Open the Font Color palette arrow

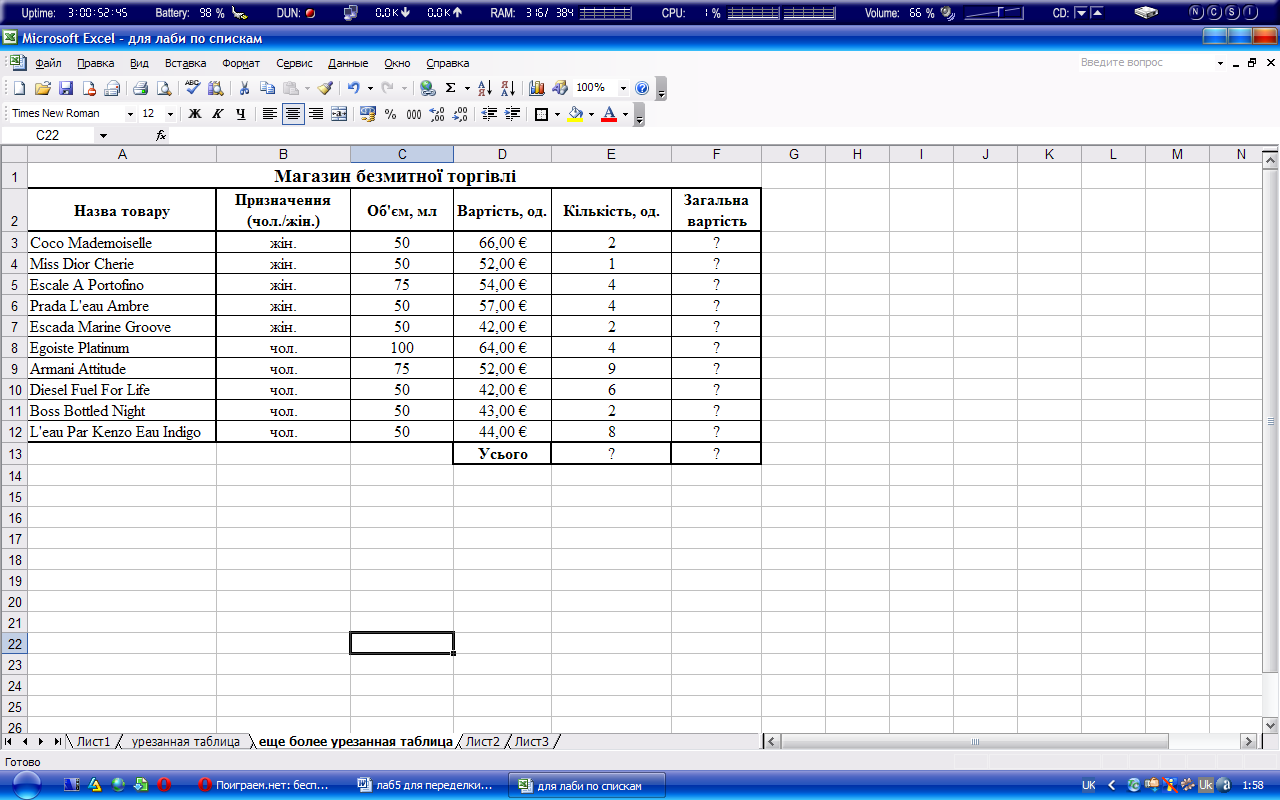point(625,114)
